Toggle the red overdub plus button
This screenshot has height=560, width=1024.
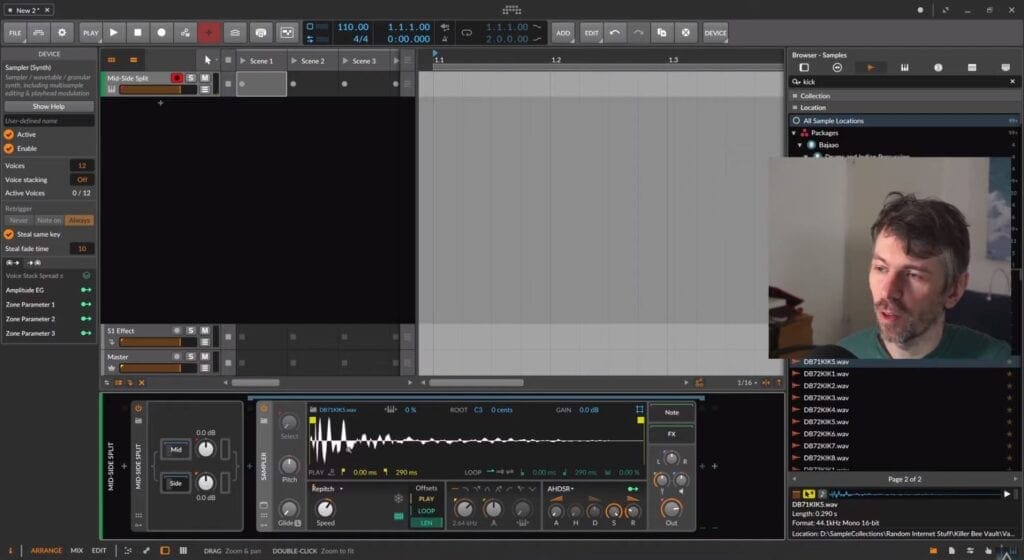tap(209, 33)
